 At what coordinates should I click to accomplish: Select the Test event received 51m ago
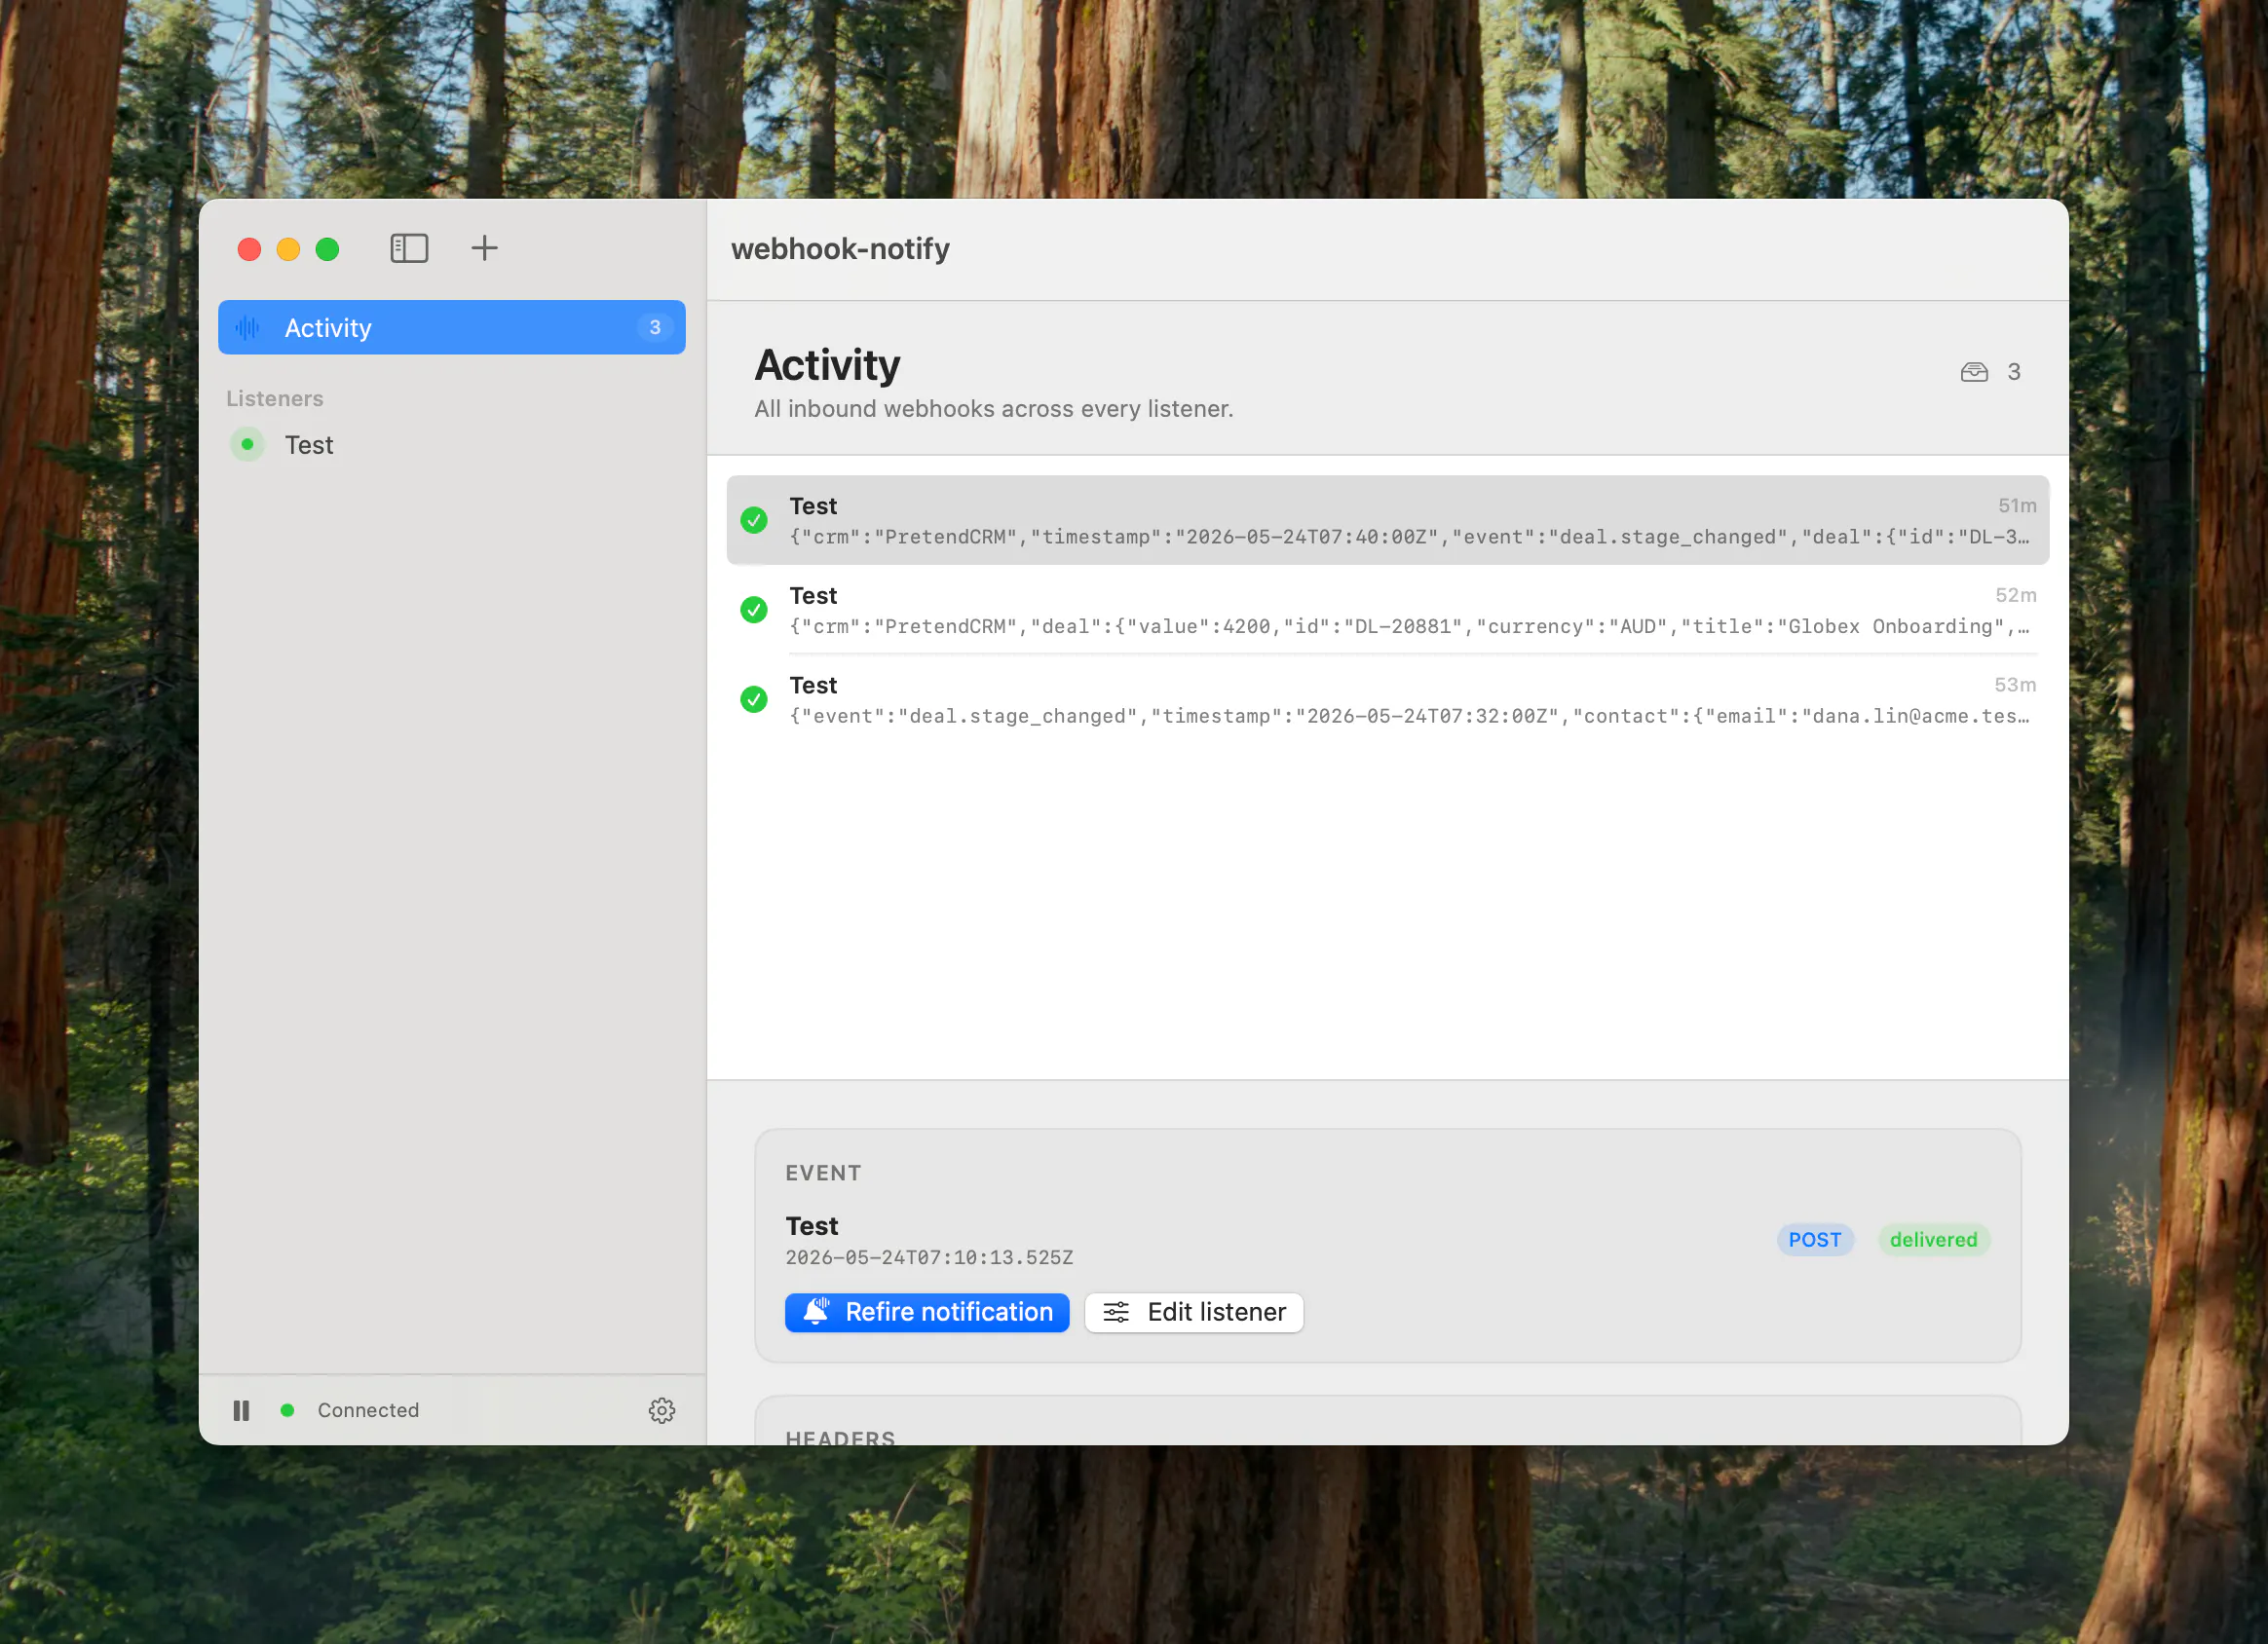click(1388, 520)
